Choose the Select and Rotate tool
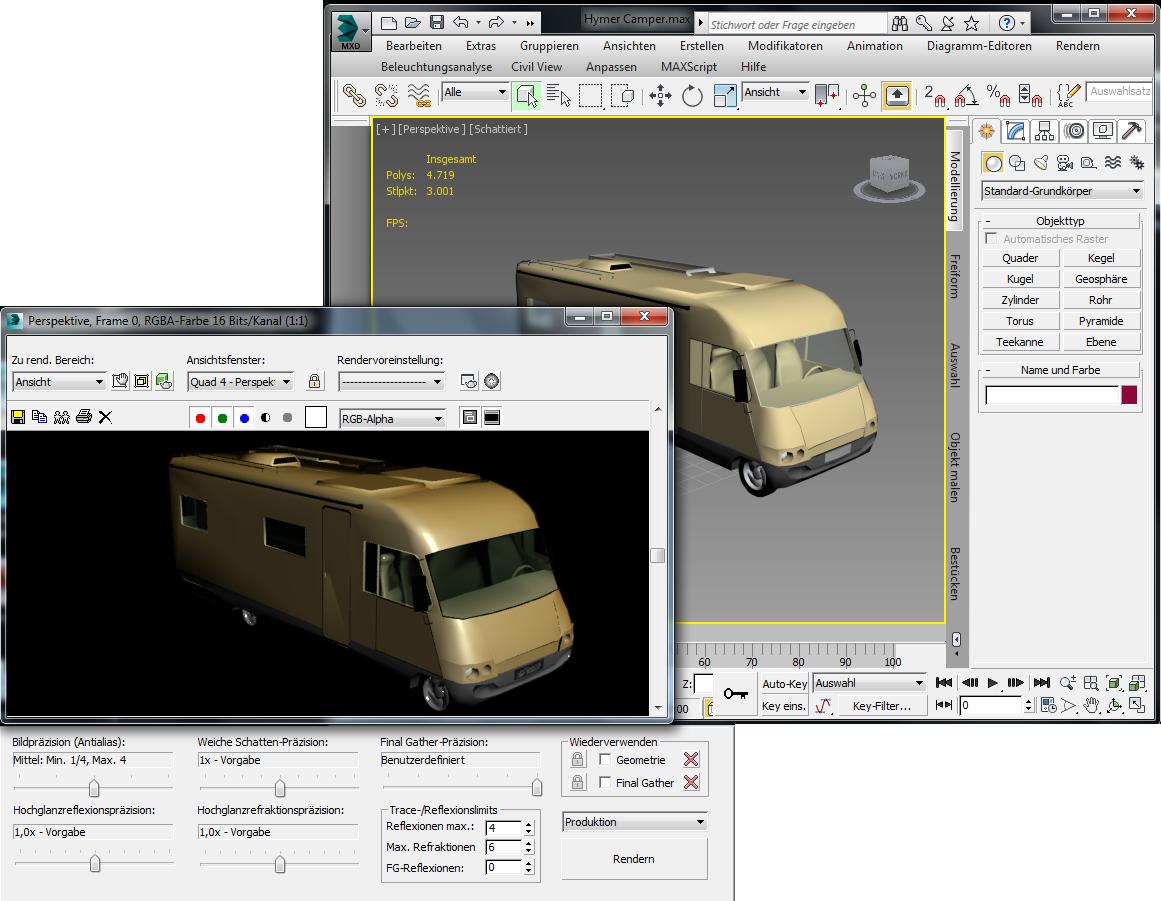 click(692, 96)
